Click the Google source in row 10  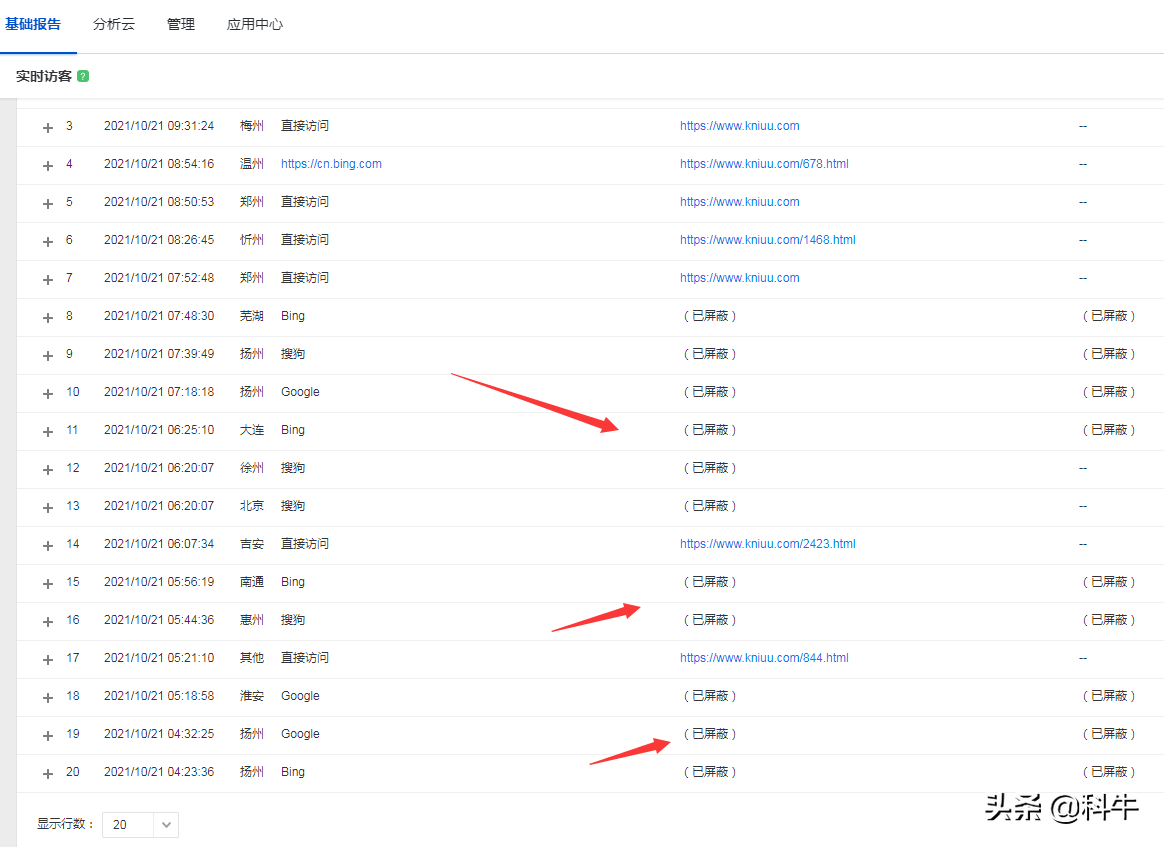[300, 392]
